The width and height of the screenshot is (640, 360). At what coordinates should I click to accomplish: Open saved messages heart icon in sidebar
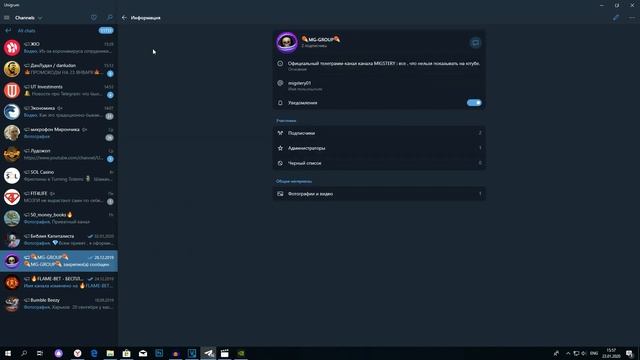(94, 18)
